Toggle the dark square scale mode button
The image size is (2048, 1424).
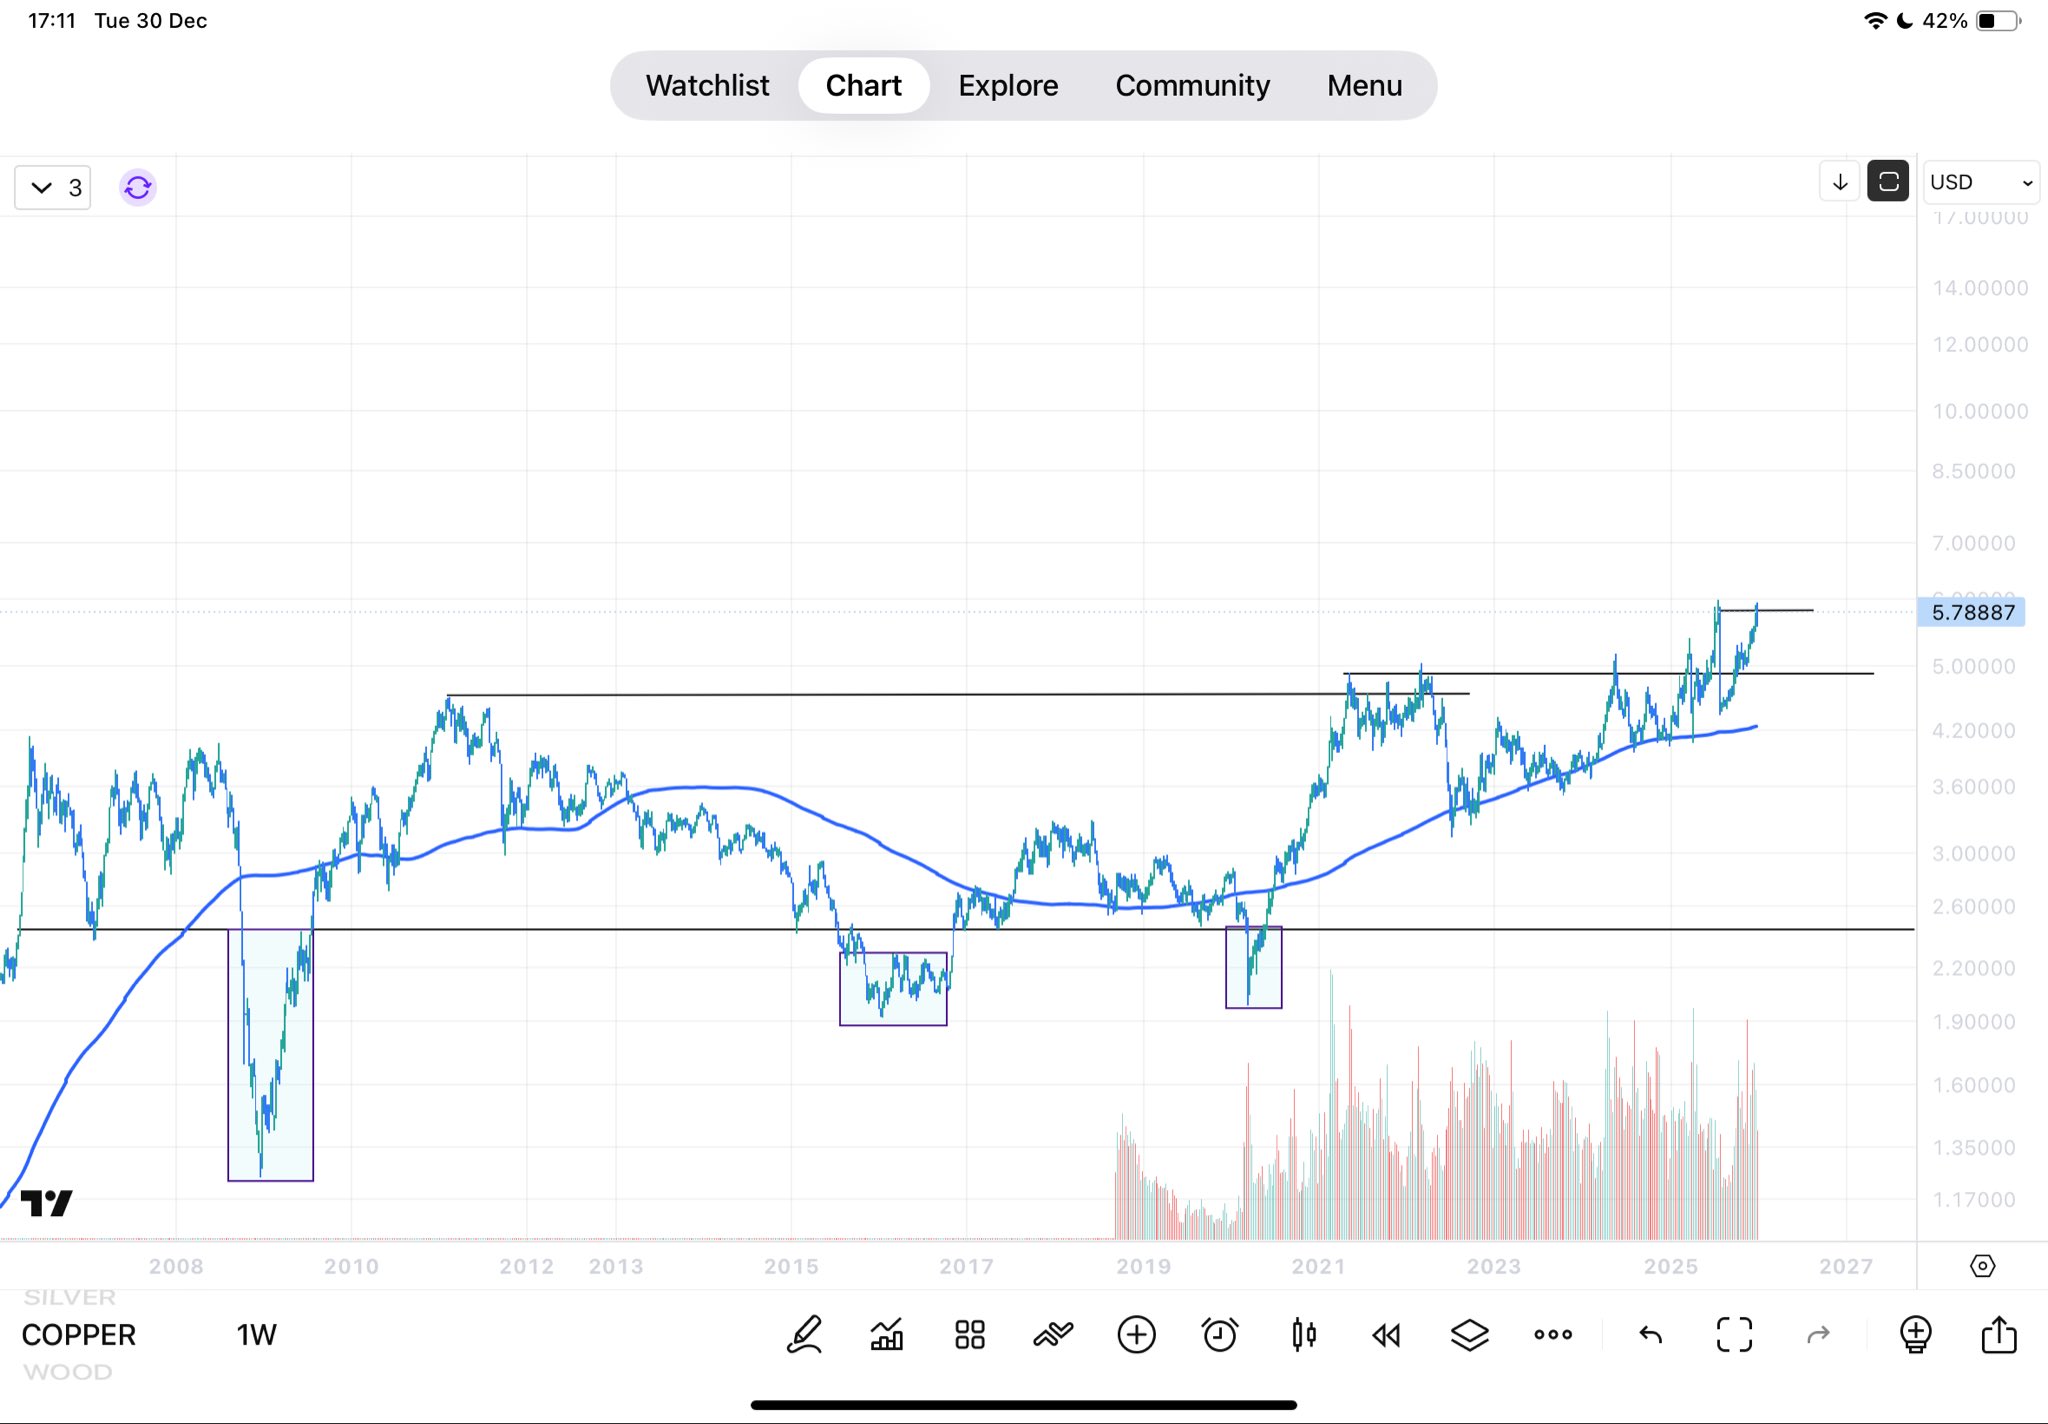coord(1888,182)
